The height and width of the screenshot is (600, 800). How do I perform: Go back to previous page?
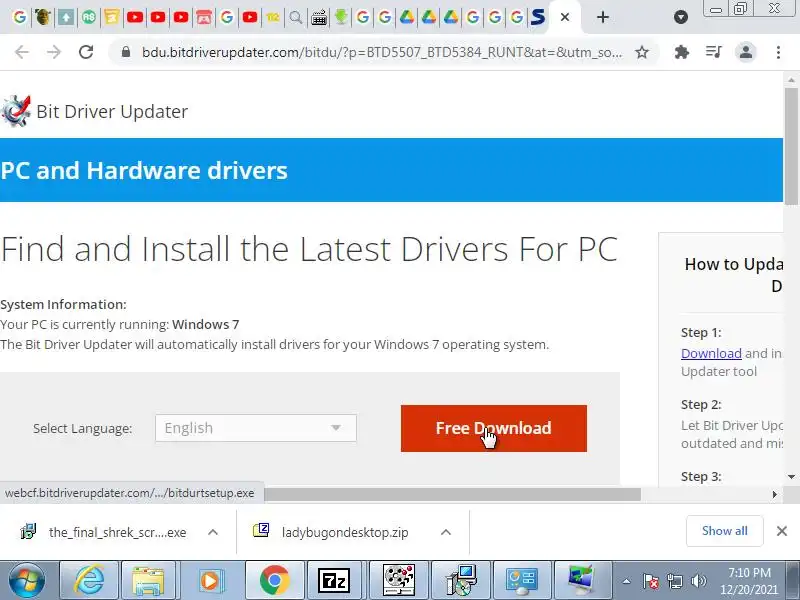[21, 52]
